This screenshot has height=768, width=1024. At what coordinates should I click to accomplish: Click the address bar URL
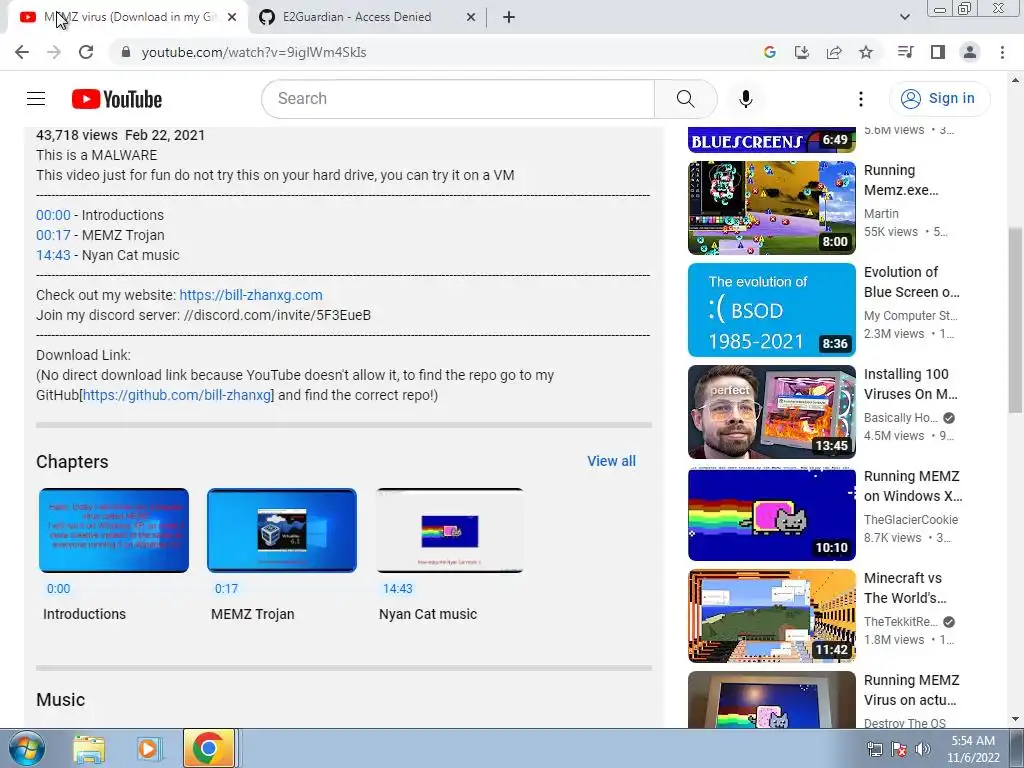pyautogui.click(x=254, y=52)
